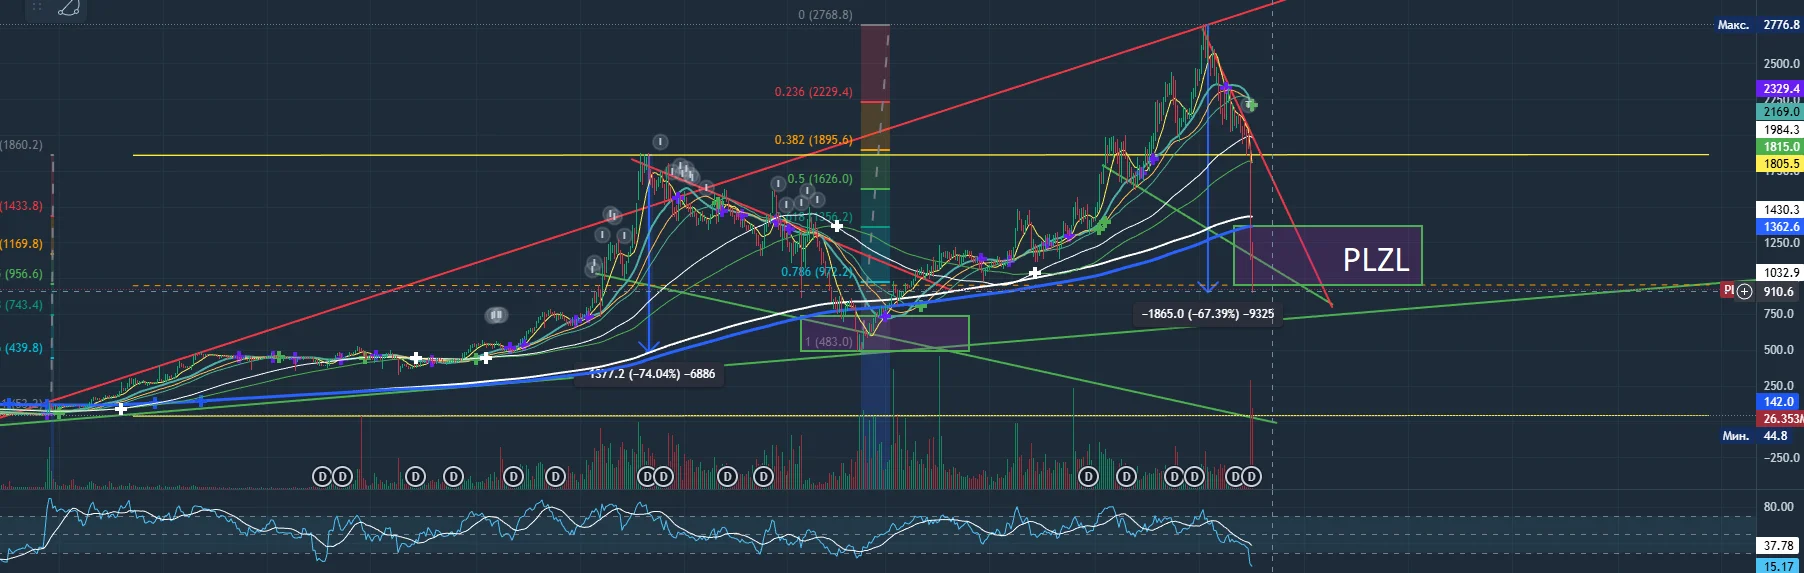Screen dimensions: 1804x573
Task: Click the Fibonacci label 0.382 (1895.6)
Action: [813, 140]
